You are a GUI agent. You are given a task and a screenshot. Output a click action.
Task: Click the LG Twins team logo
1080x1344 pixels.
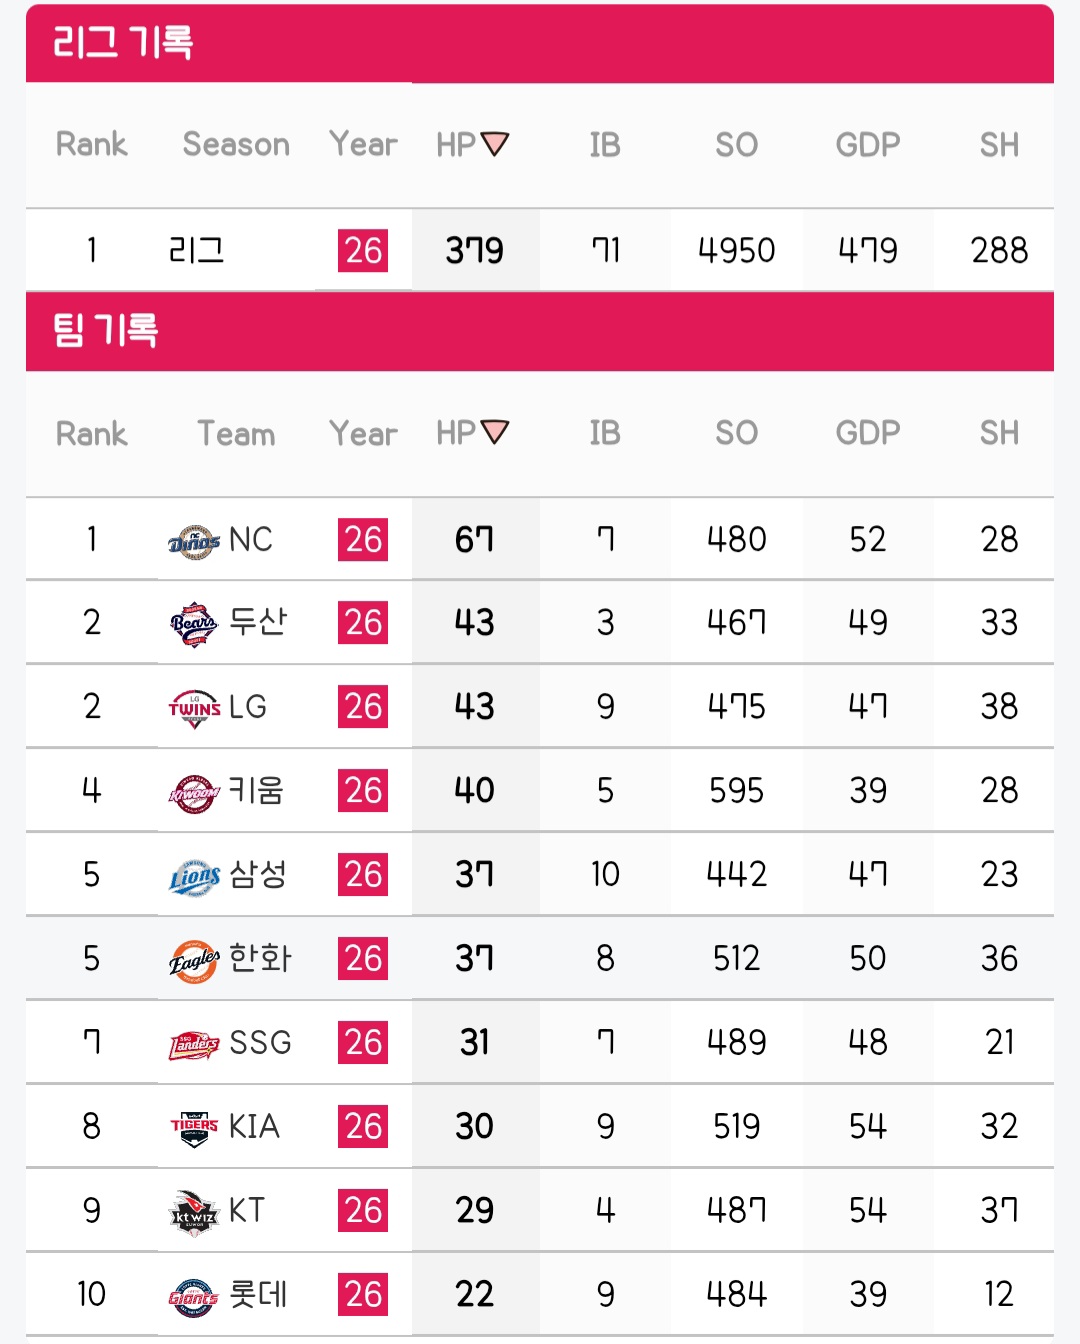click(x=194, y=709)
